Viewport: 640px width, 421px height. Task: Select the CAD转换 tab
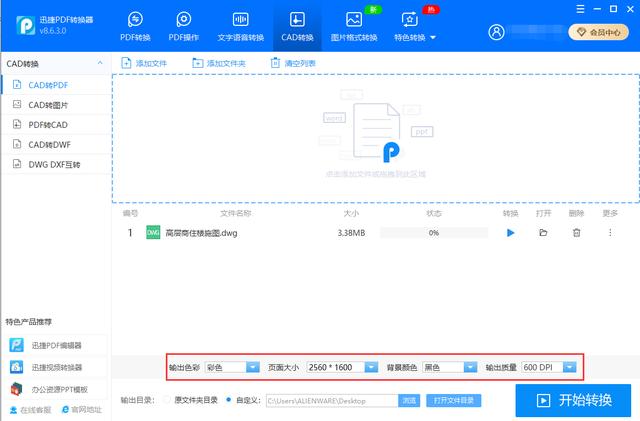(297, 27)
